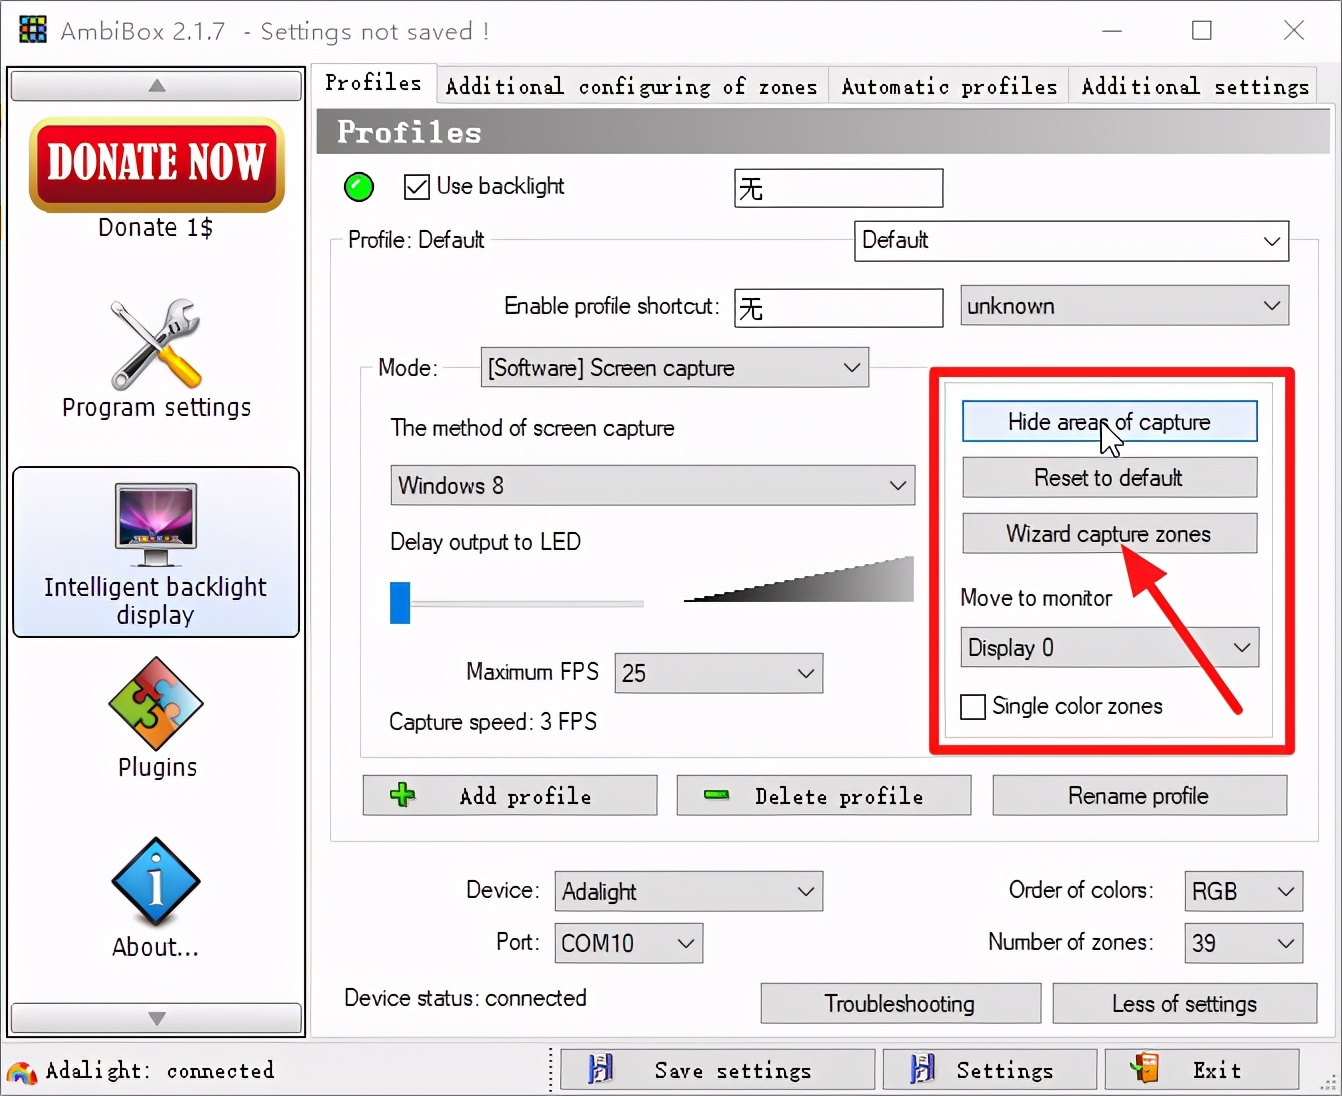This screenshot has width=1342, height=1096.
Task: Click the Delay output to LED slider handle
Action: coord(400,603)
